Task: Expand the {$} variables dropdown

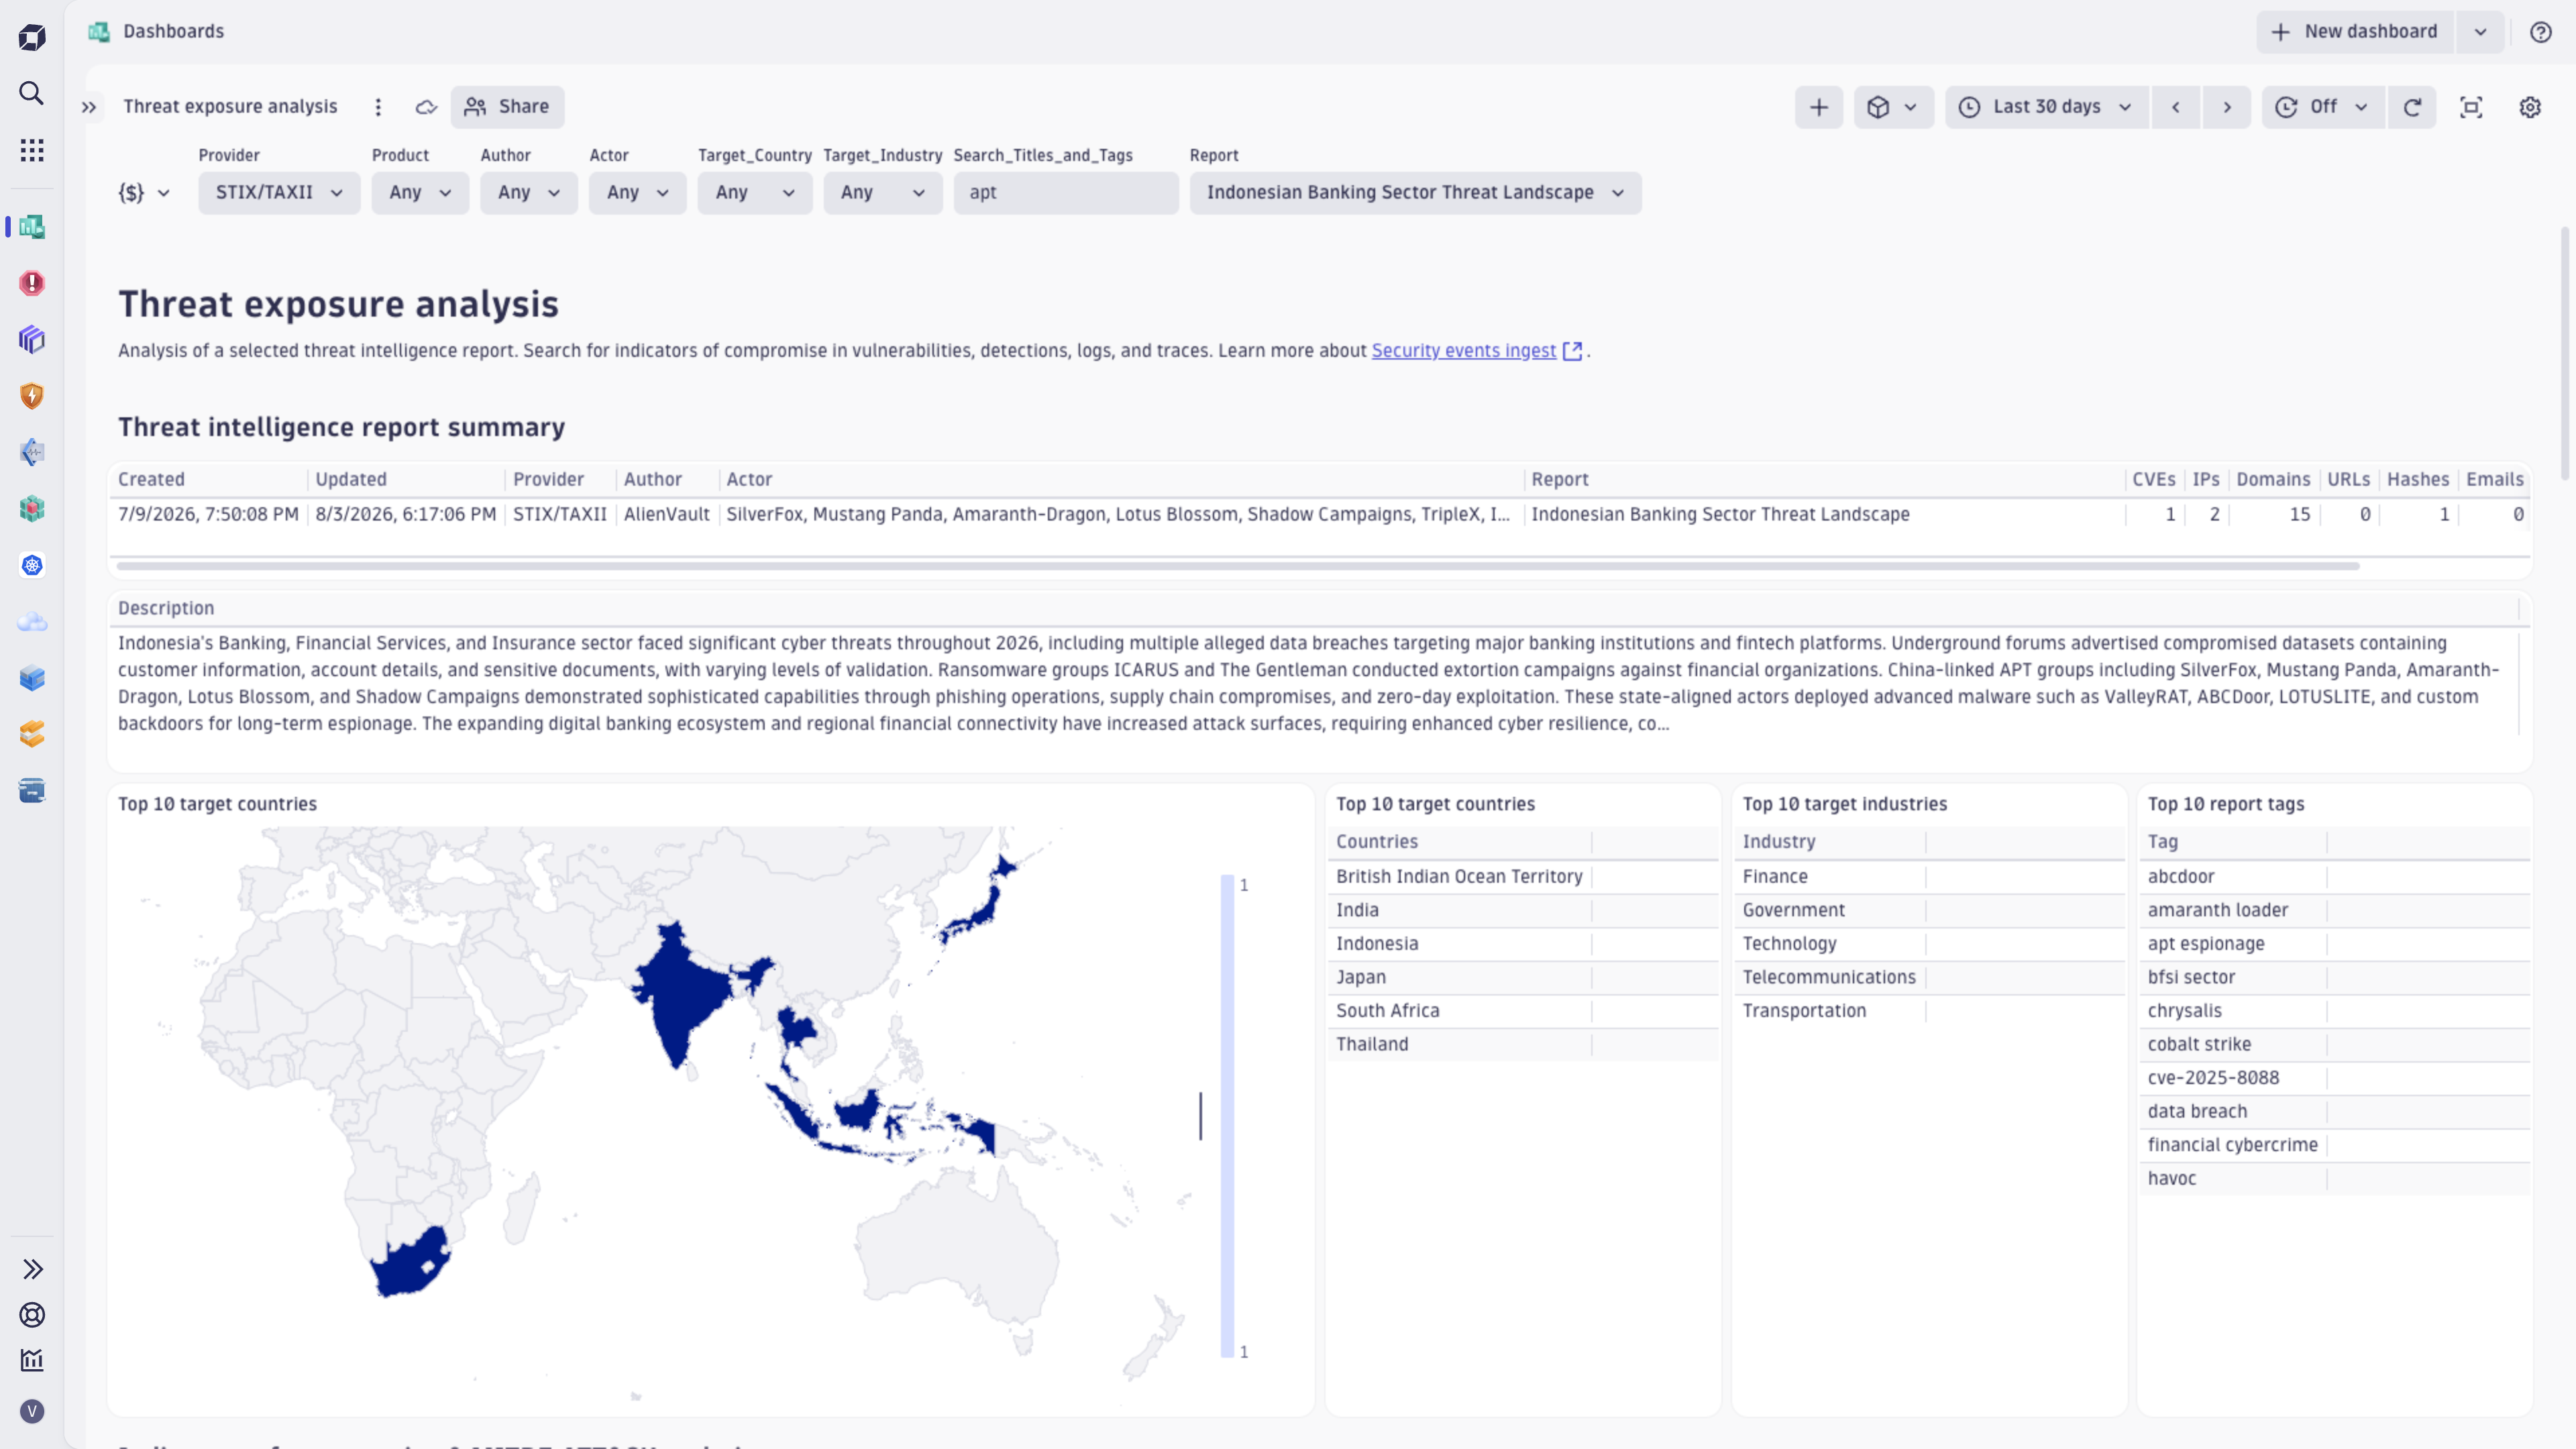Action: coord(144,193)
